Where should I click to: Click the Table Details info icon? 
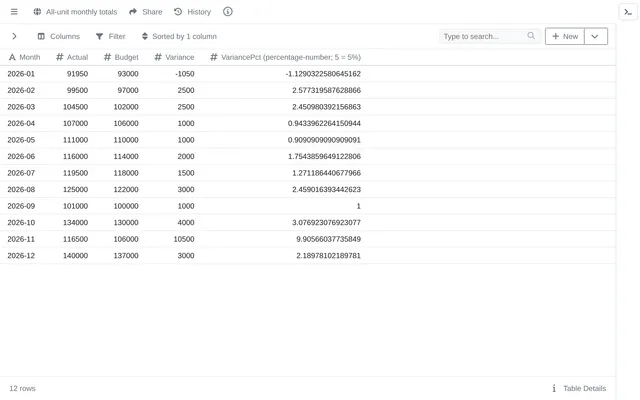click(x=554, y=388)
